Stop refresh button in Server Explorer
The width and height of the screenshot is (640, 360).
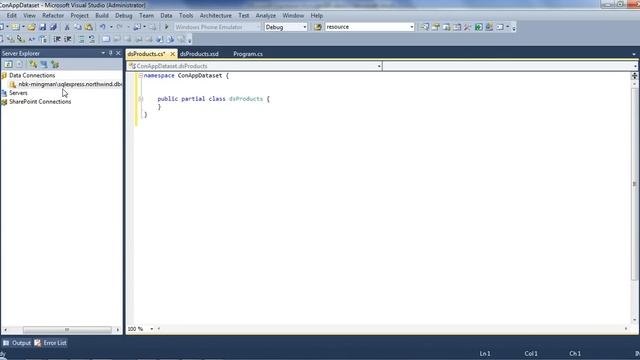[19, 64]
